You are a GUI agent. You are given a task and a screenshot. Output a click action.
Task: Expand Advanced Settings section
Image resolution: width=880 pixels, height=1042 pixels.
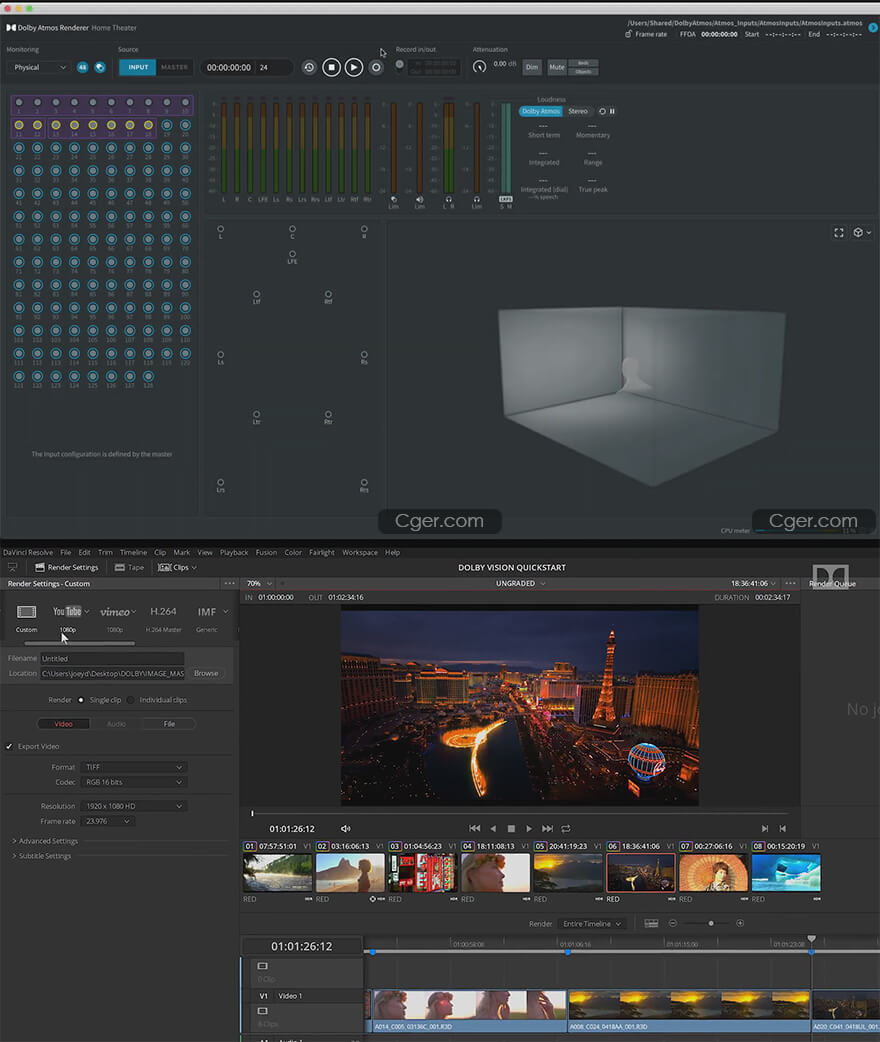(x=44, y=841)
